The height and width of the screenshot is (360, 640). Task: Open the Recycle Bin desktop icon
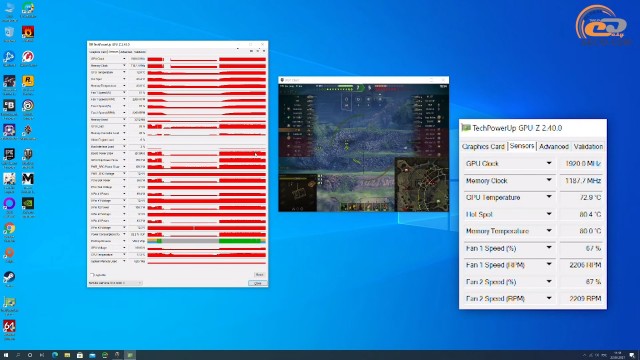[x=9, y=33]
